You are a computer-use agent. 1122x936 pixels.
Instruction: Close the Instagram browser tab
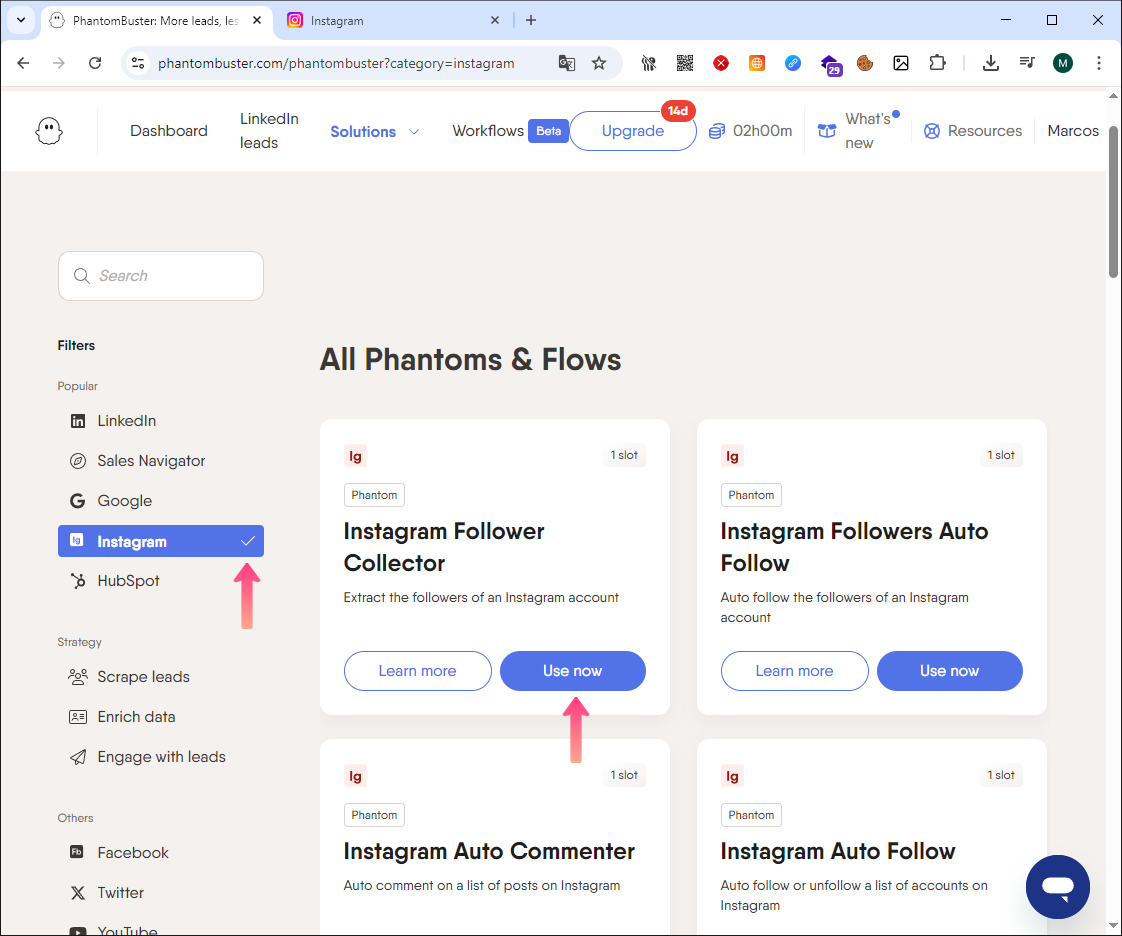pyautogui.click(x=494, y=21)
